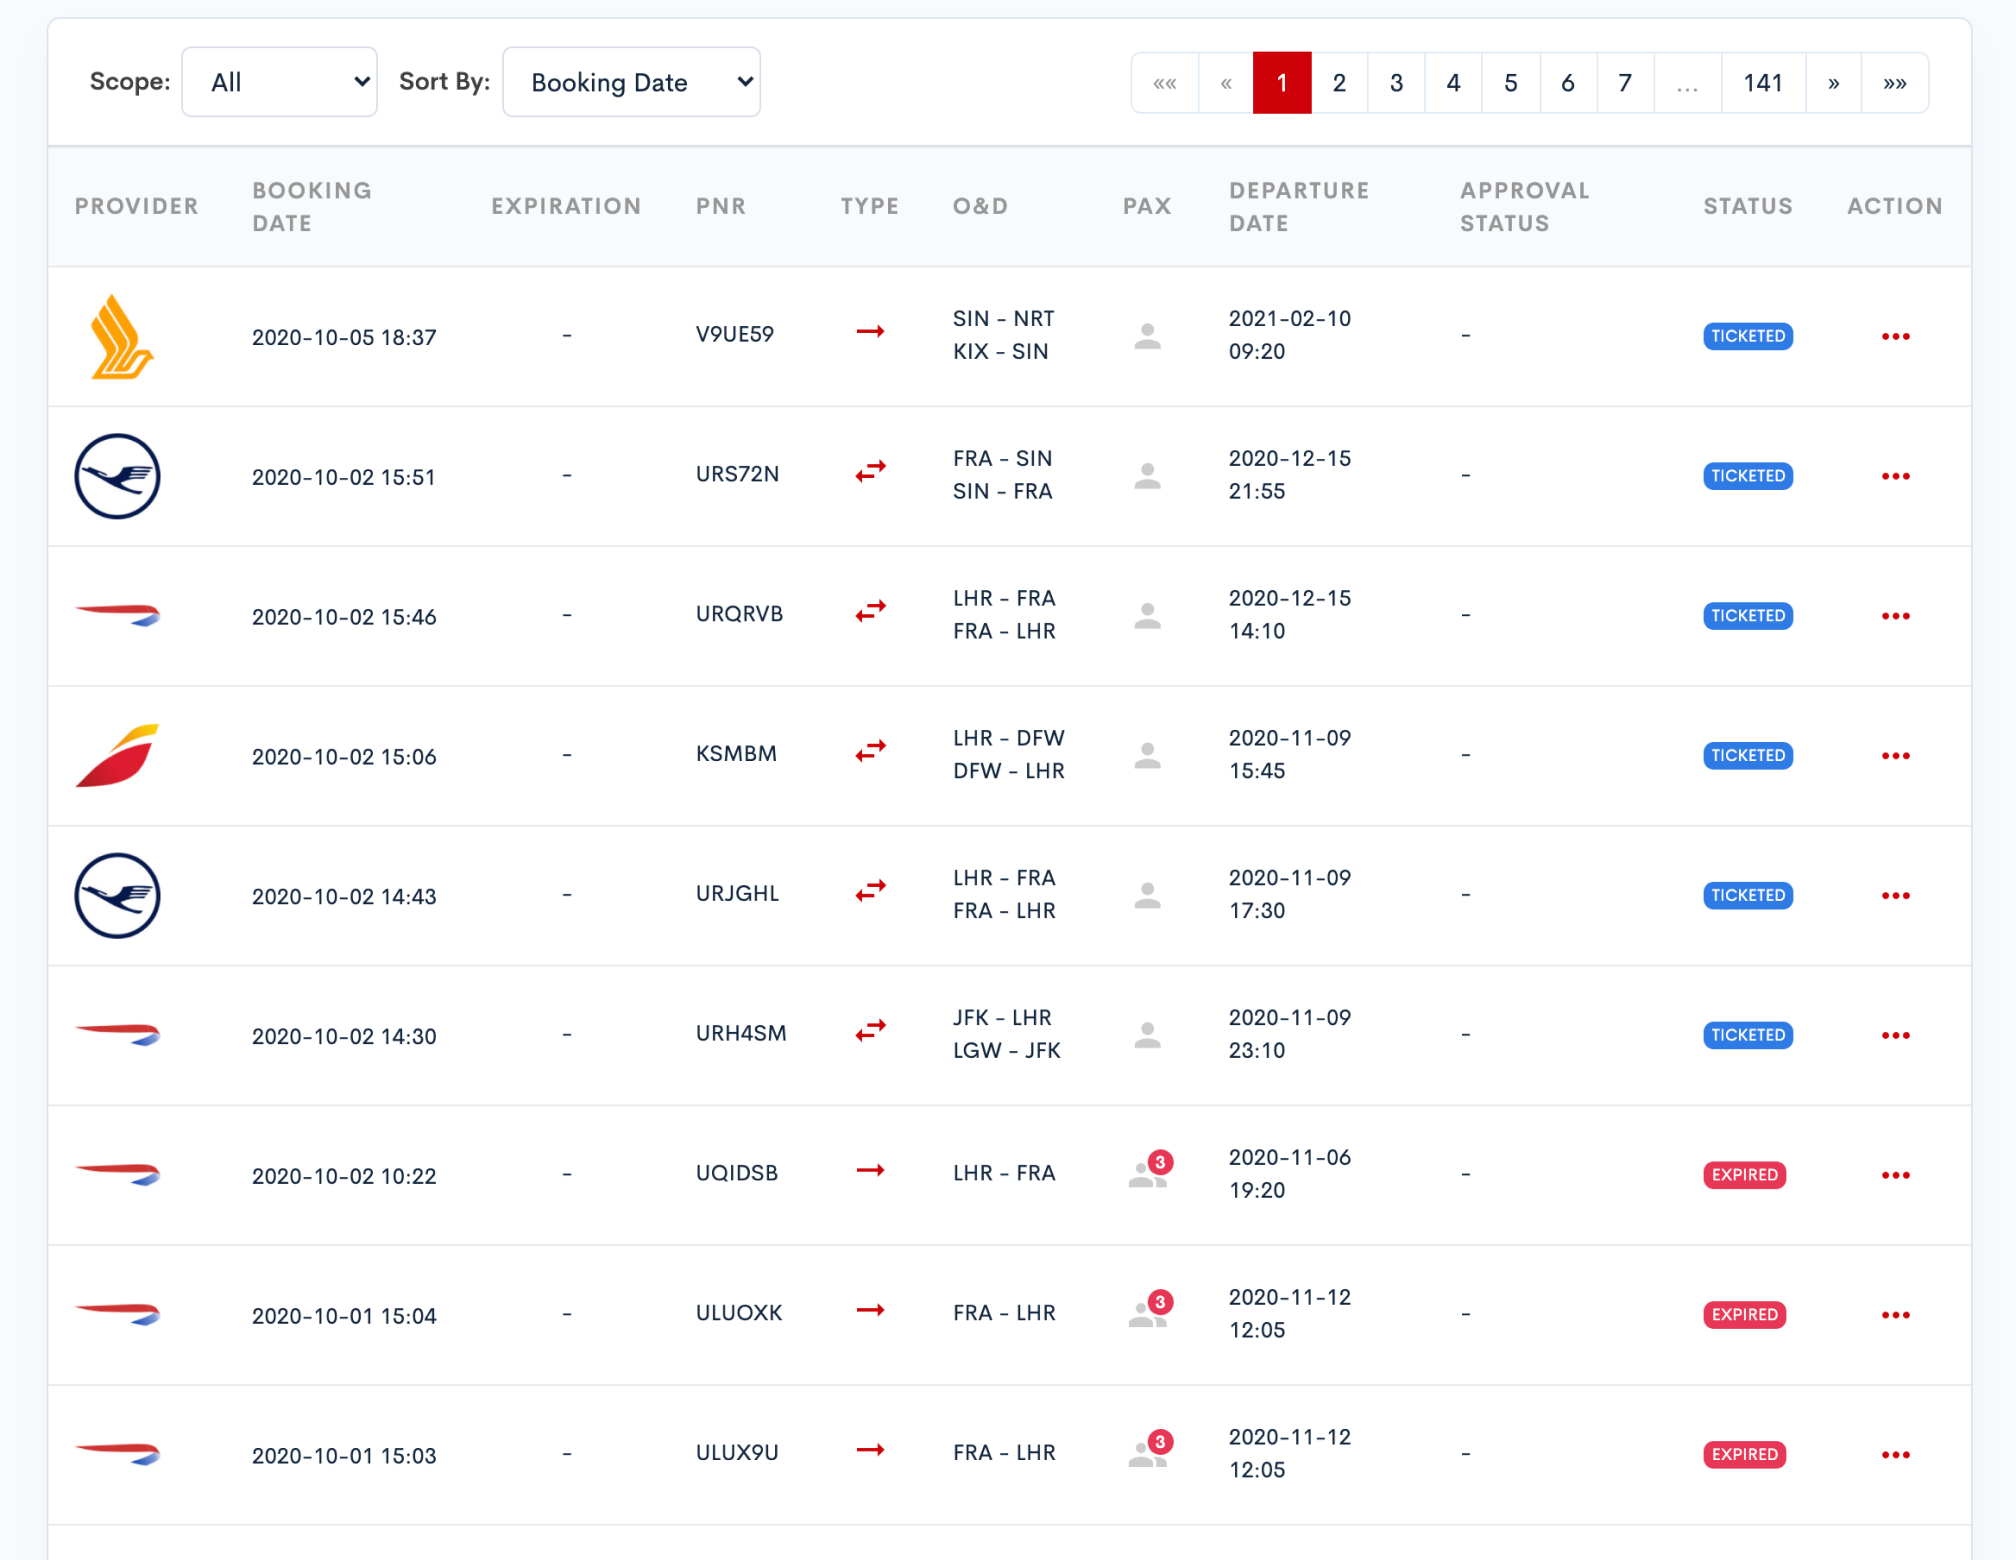Click EXPIRED status badge for ULUX9U

pos(1745,1455)
